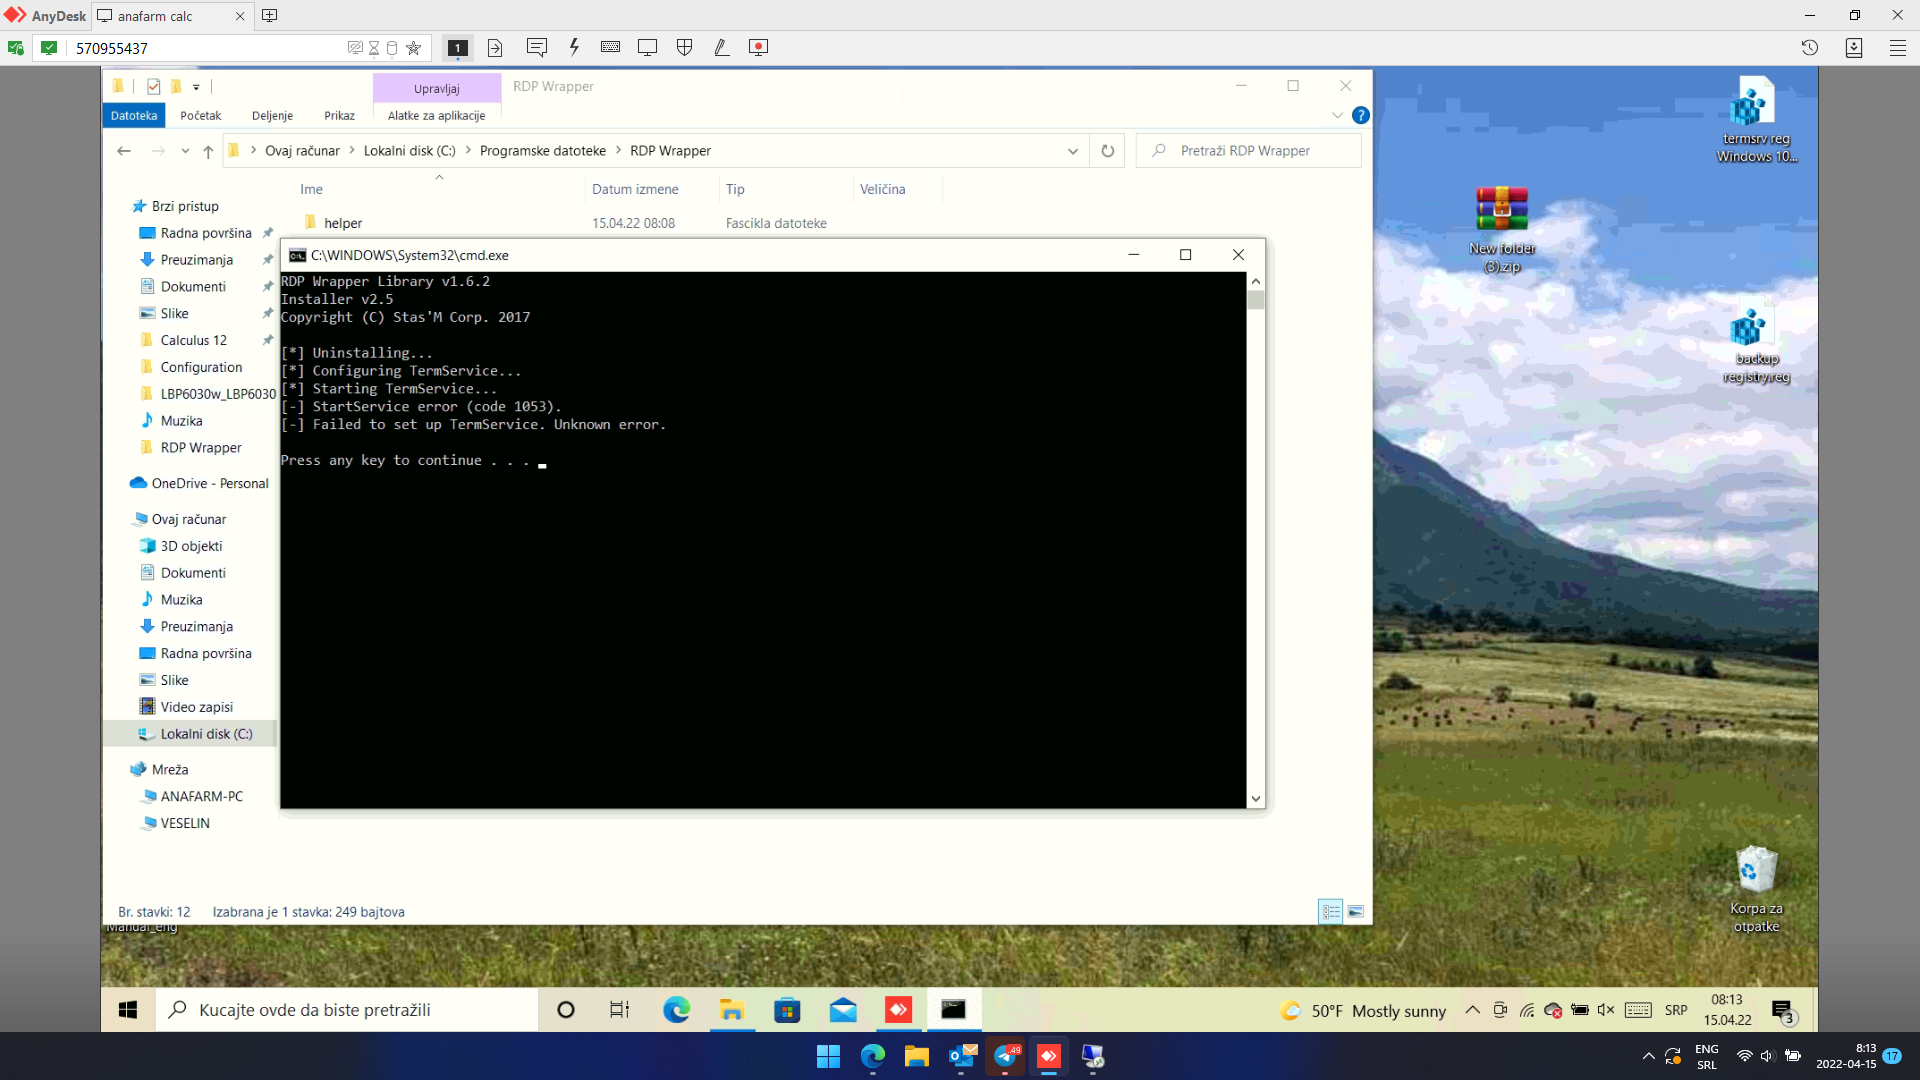Open the file transfer icon in AnyDesk toolbar

495,47
